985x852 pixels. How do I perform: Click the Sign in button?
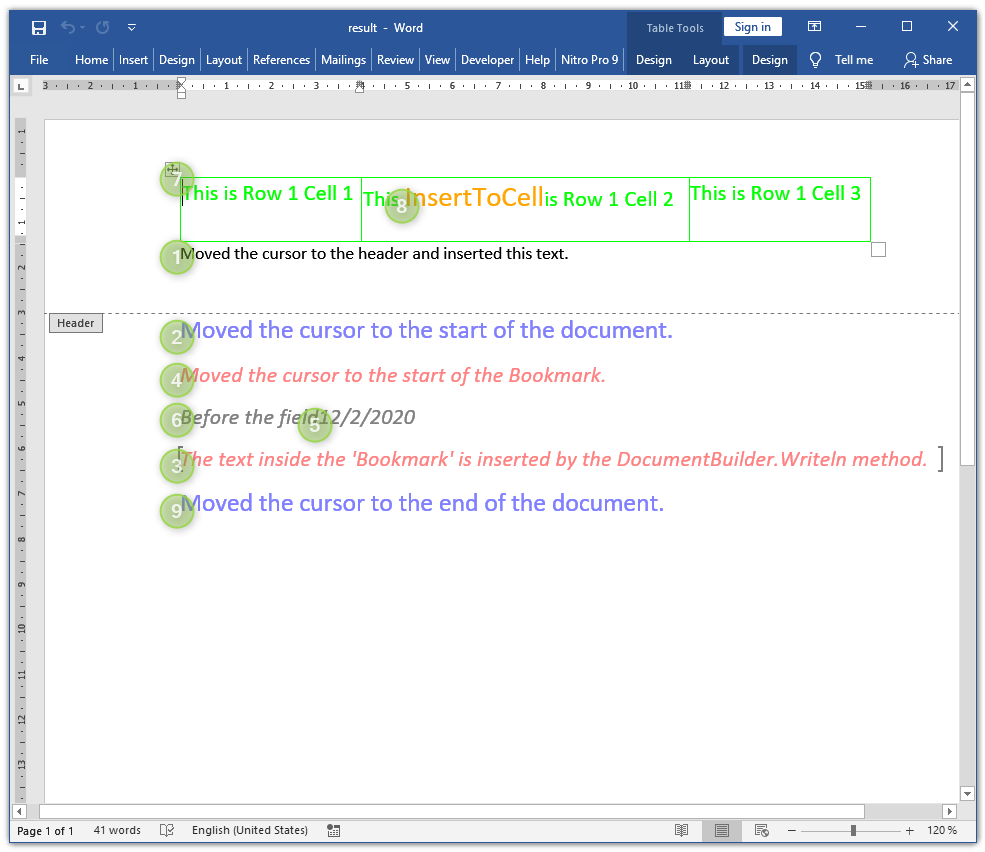(752, 27)
